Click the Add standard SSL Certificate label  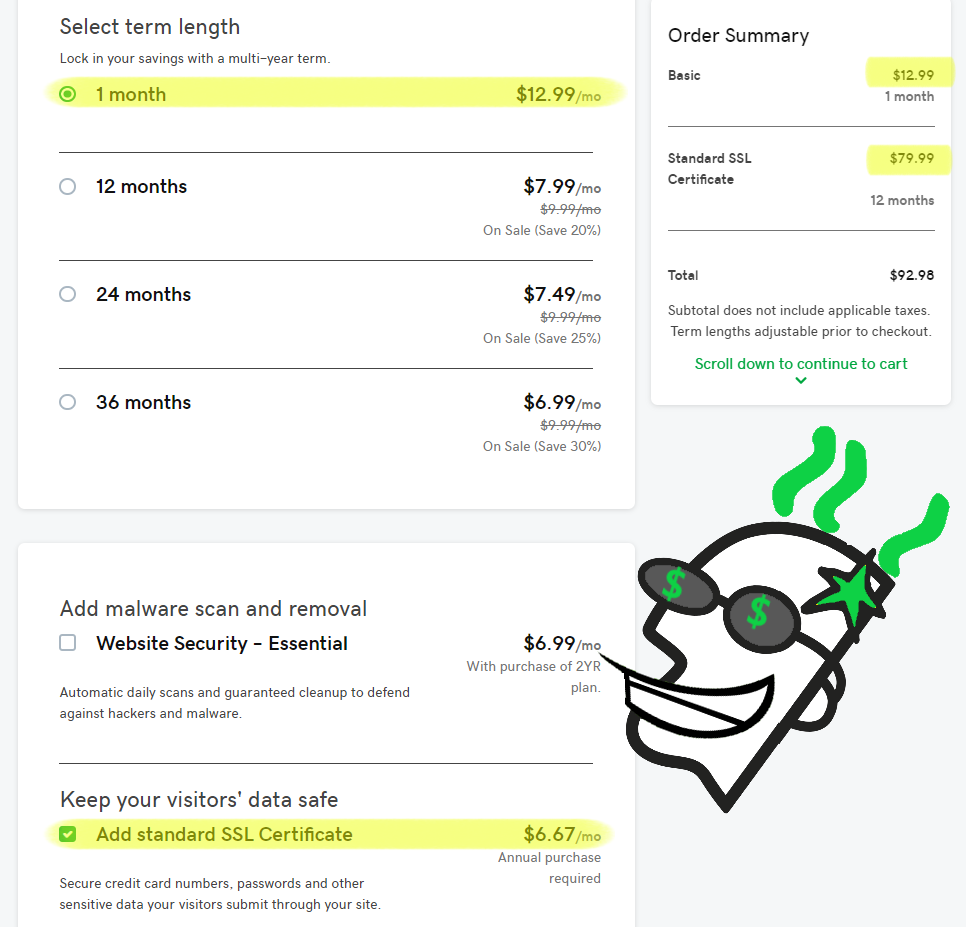(x=224, y=834)
